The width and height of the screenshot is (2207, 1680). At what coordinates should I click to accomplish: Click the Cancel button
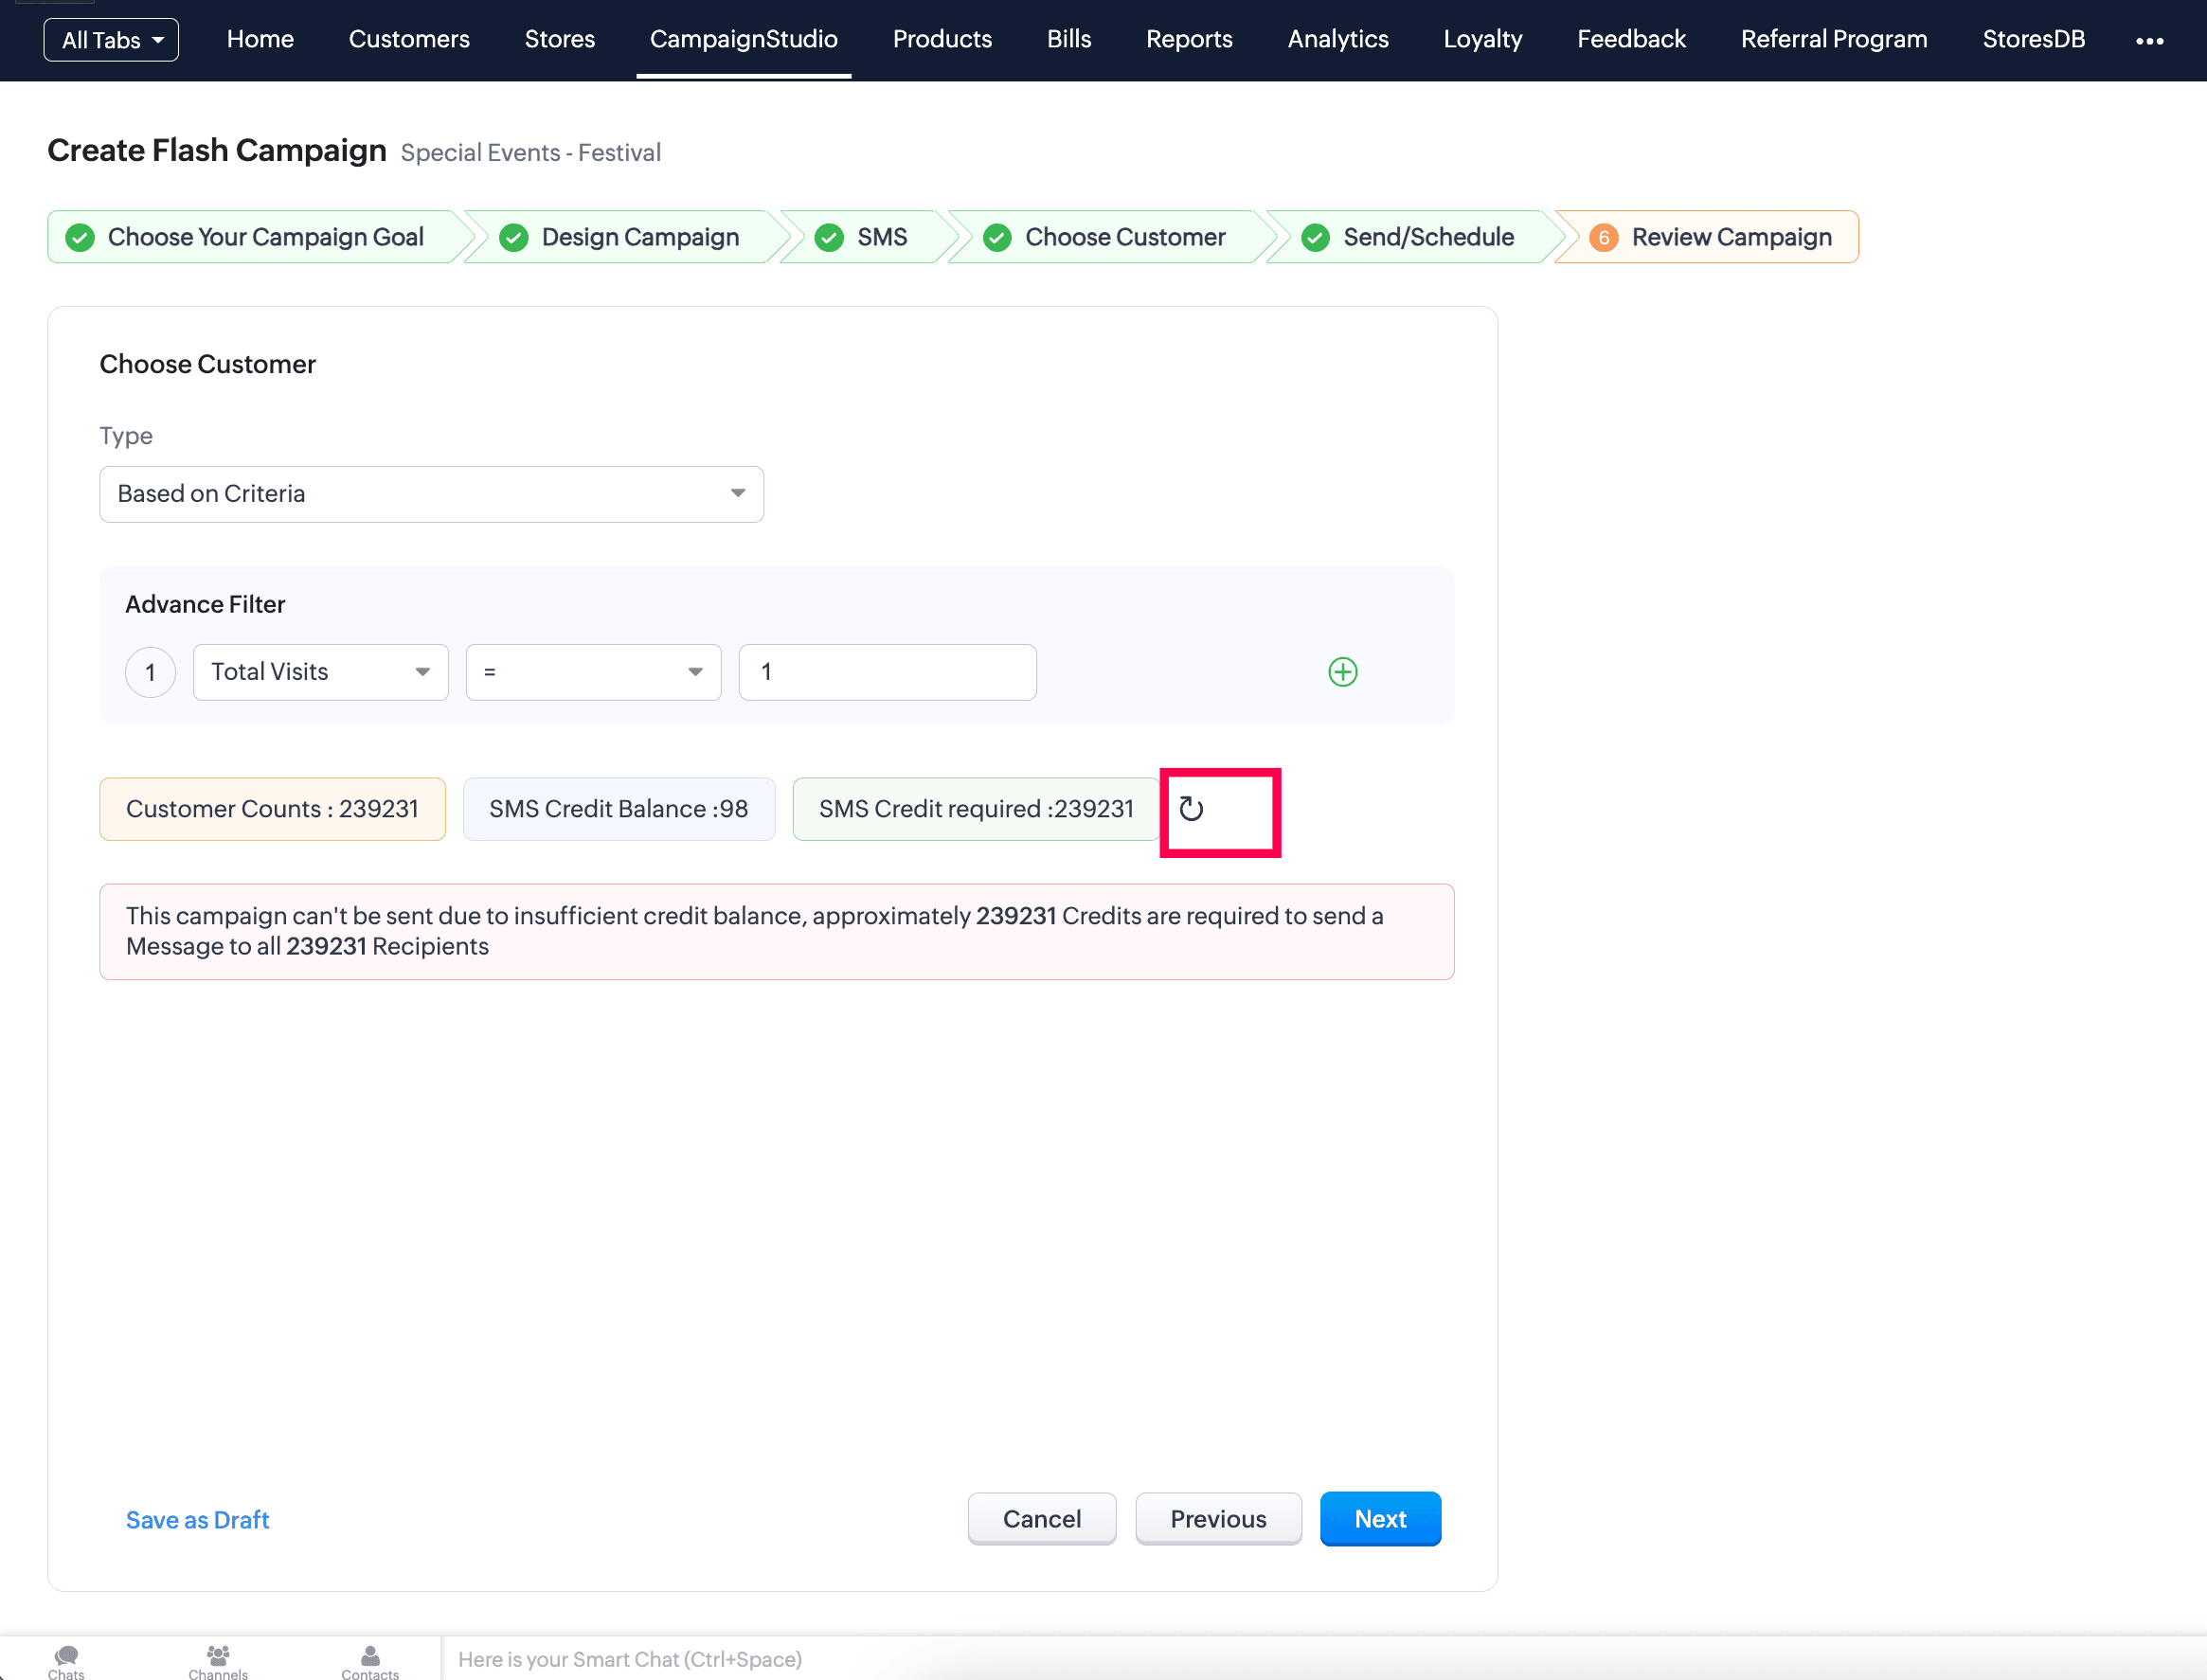click(x=1041, y=1519)
